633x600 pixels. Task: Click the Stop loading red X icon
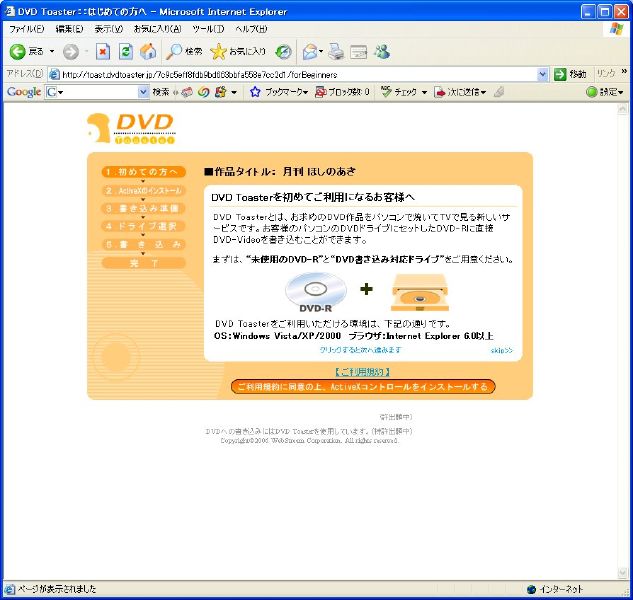pyautogui.click(x=103, y=51)
